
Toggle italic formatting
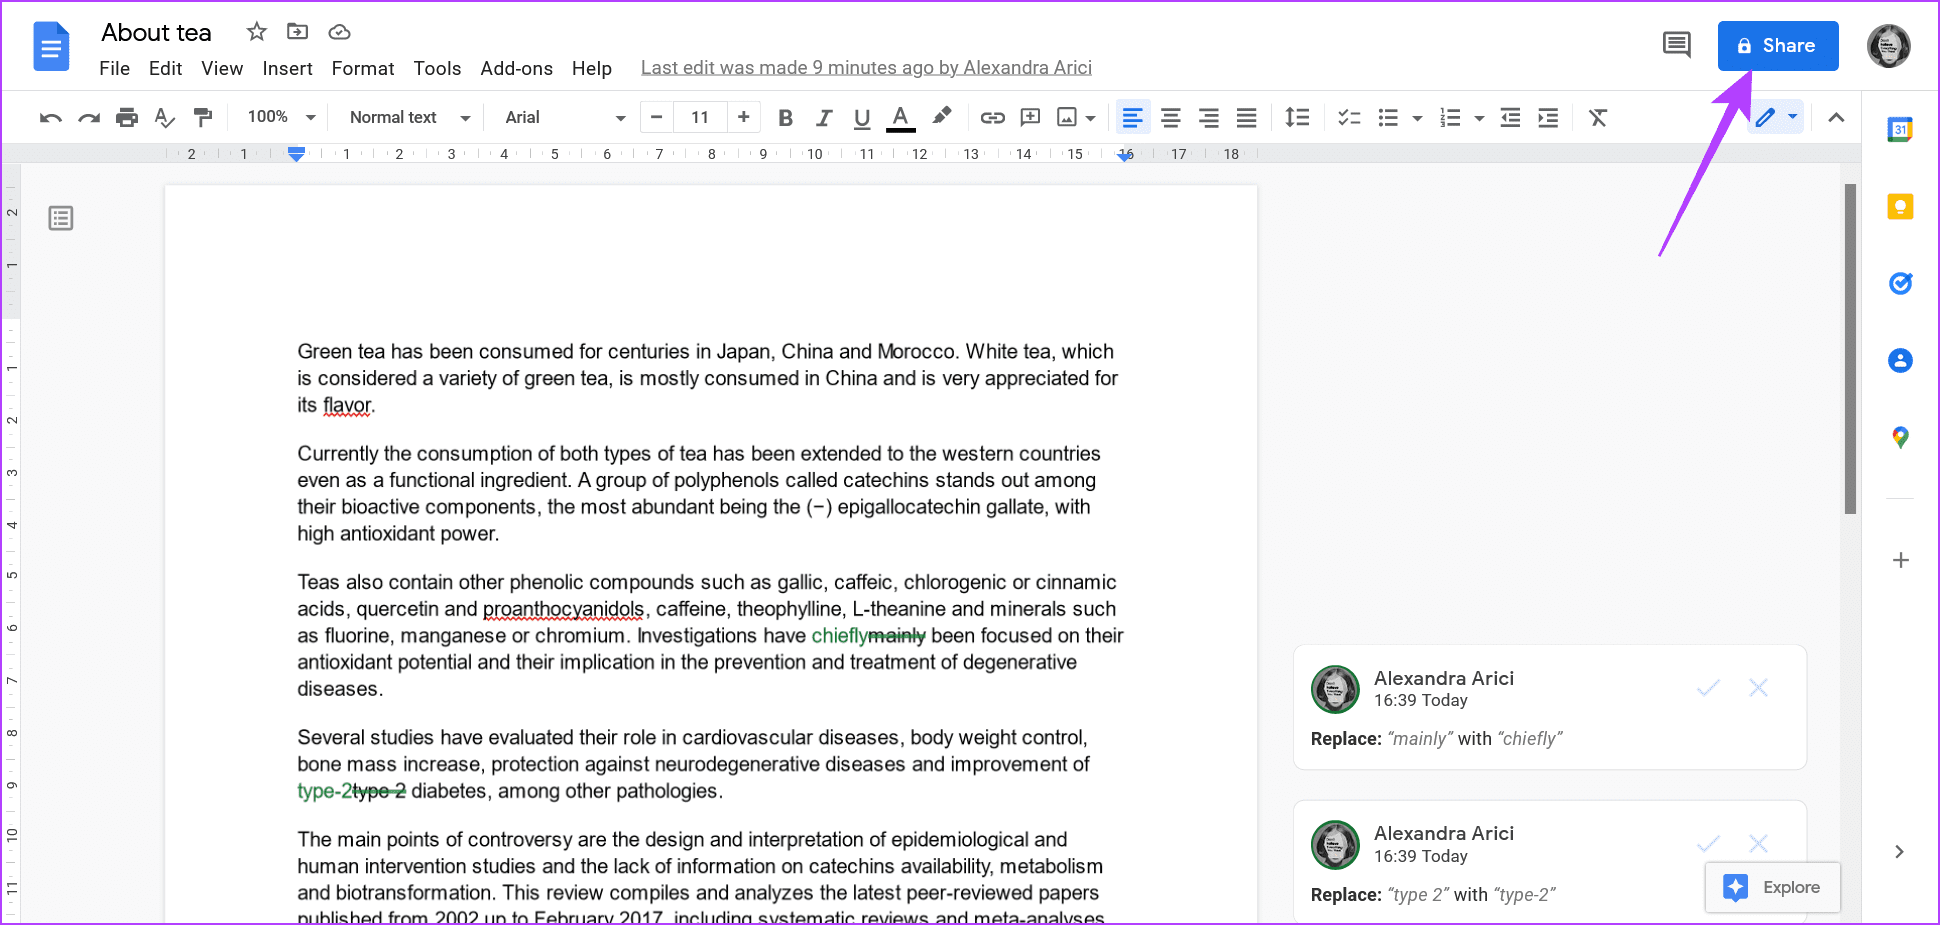click(823, 118)
